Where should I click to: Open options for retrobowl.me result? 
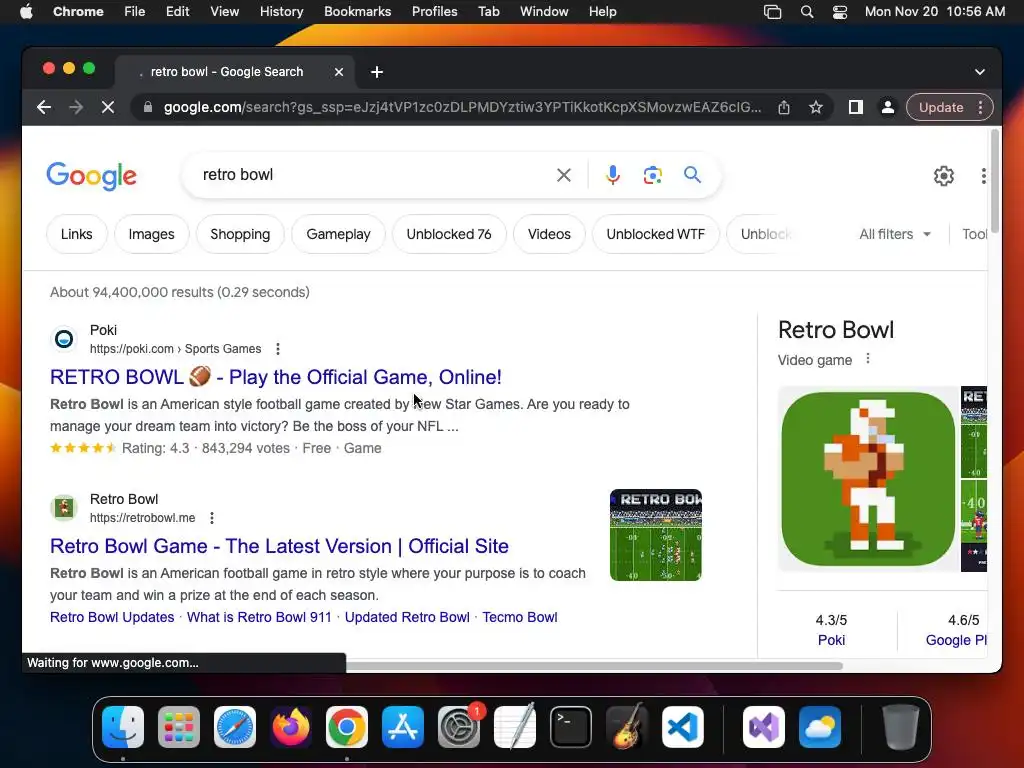(212, 518)
